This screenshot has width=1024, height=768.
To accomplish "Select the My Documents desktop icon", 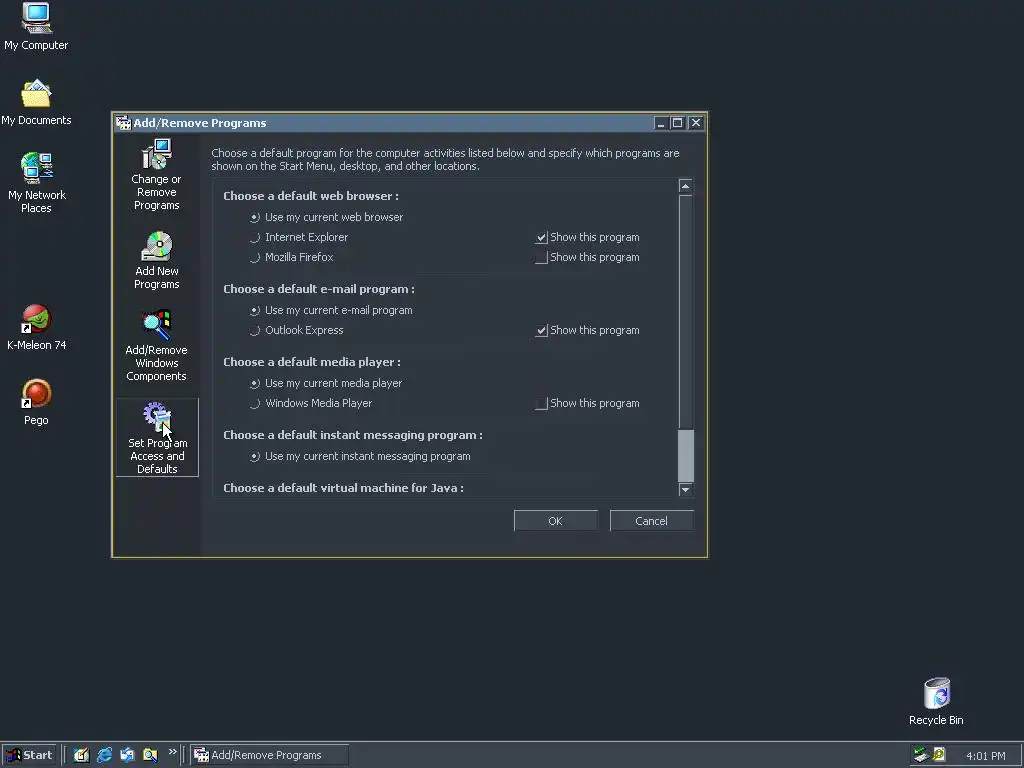I will (x=36, y=102).
